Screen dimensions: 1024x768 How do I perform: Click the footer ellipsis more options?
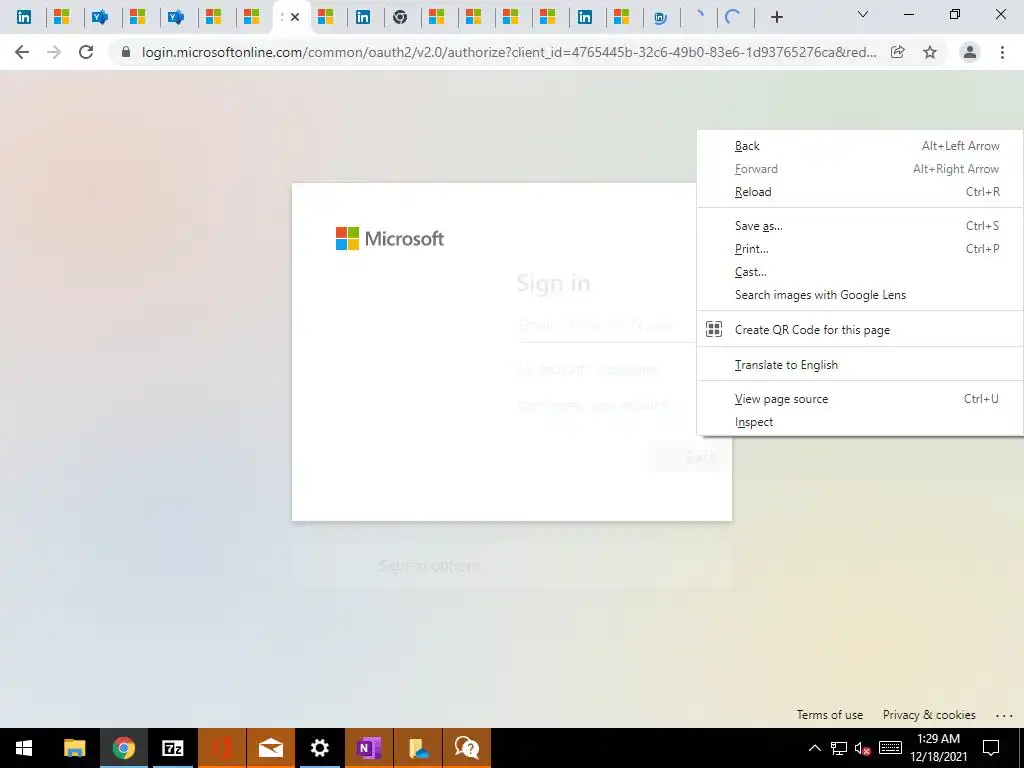(x=1004, y=716)
